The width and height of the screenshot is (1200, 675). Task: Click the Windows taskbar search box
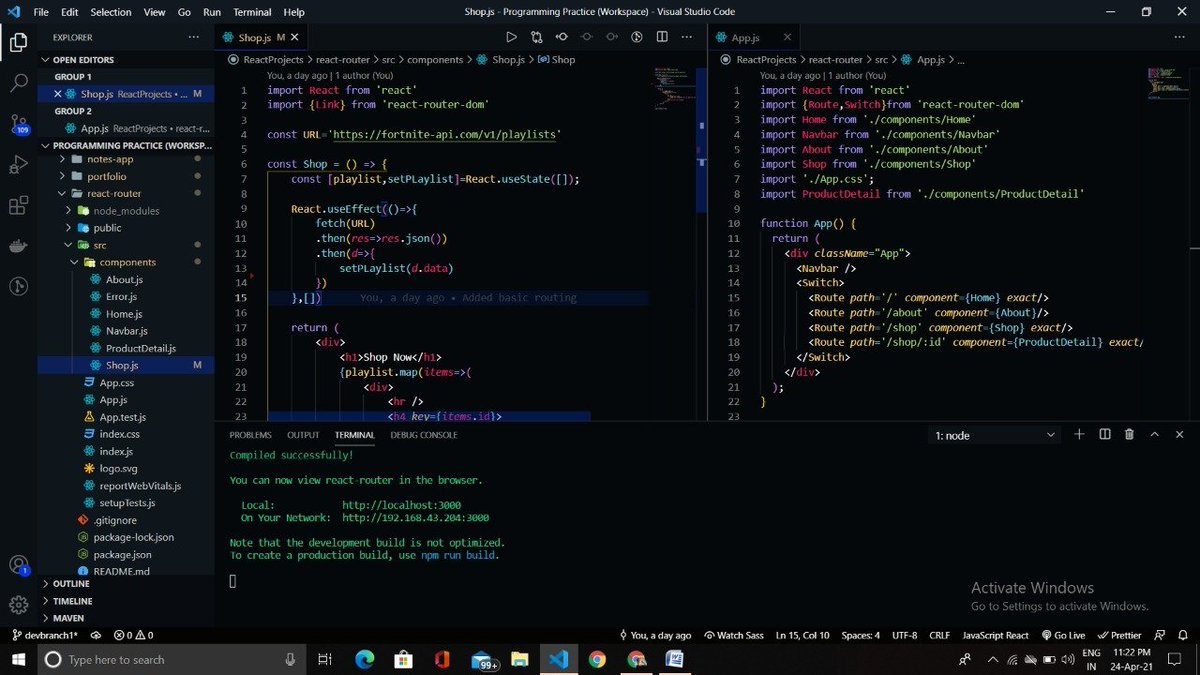[x=172, y=659]
